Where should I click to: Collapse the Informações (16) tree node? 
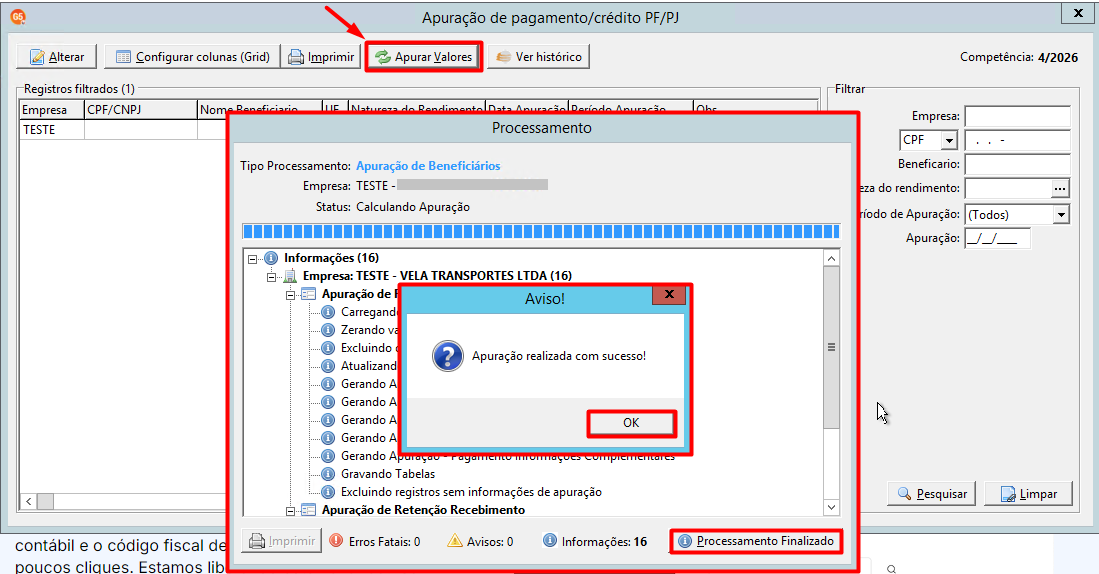click(252, 259)
